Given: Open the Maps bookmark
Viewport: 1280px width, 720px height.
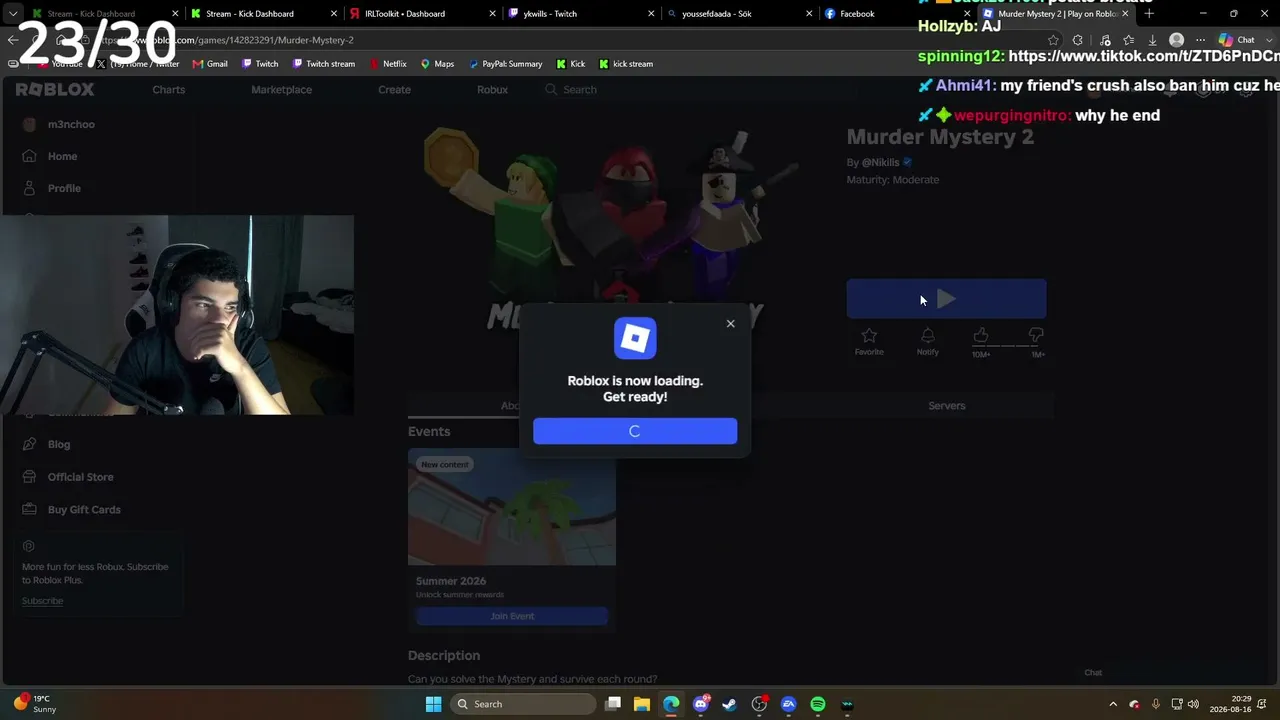Looking at the screenshot, I should click(x=437, y=64).
